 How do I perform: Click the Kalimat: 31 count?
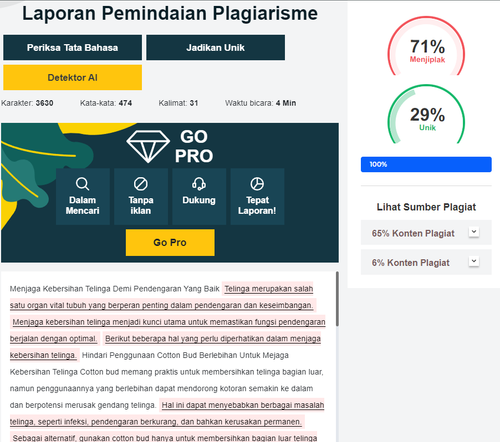pyautogui.click(x=178, y=103)
